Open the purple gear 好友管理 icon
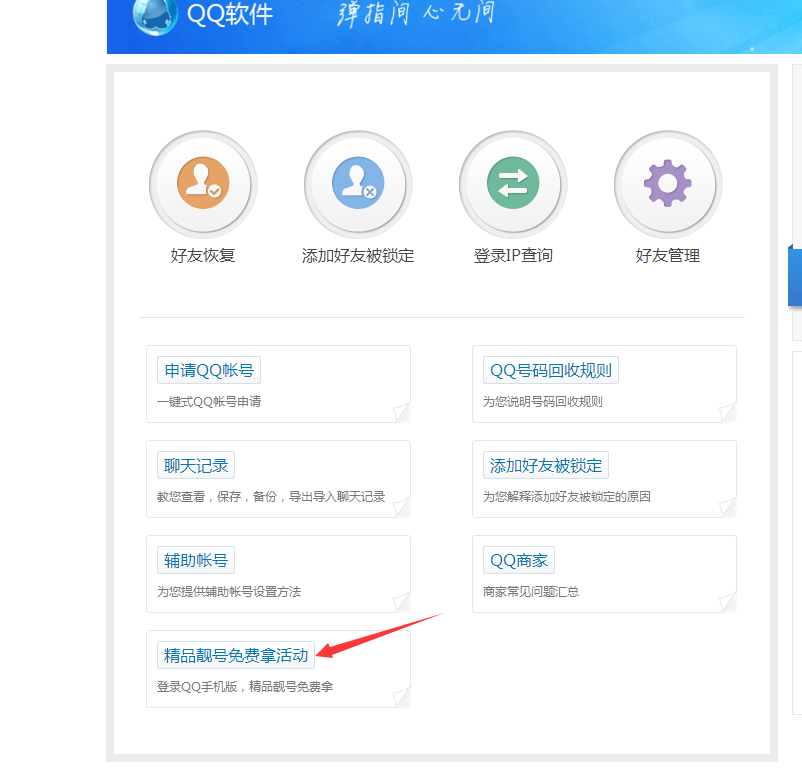The width and height of the screenshot is (802, 772). point(668,183)
